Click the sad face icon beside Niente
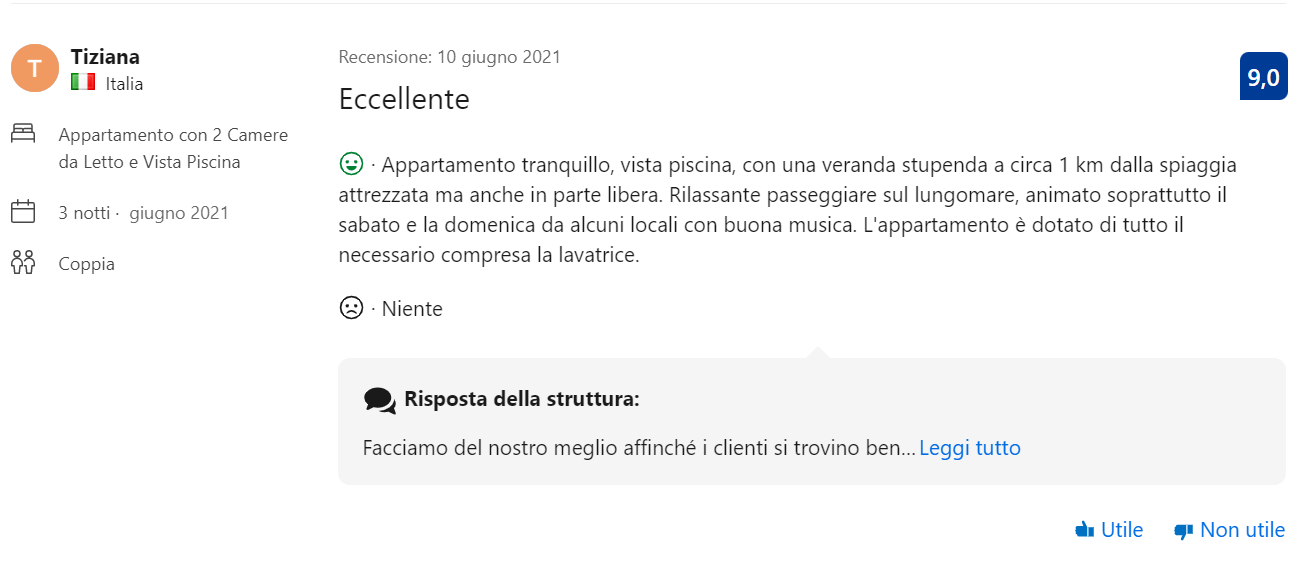 [351, 308]
